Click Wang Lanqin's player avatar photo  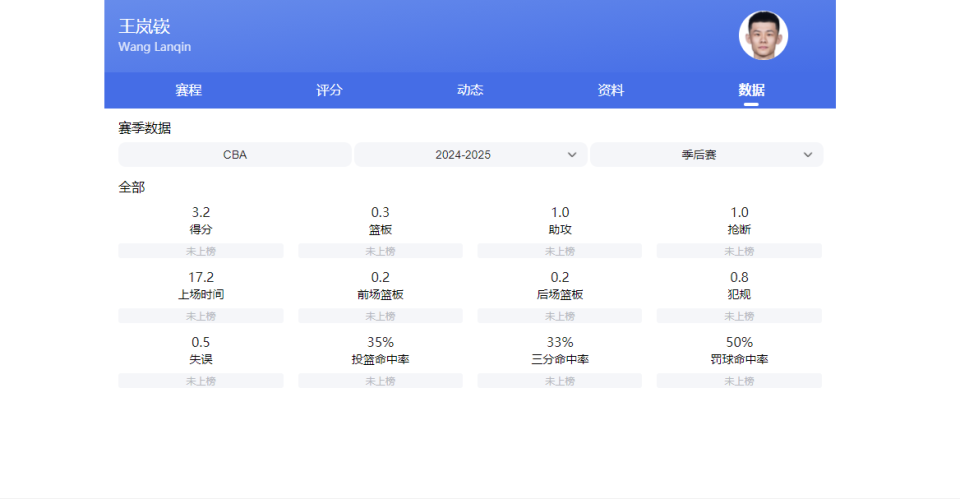click(x=763, y=36)
